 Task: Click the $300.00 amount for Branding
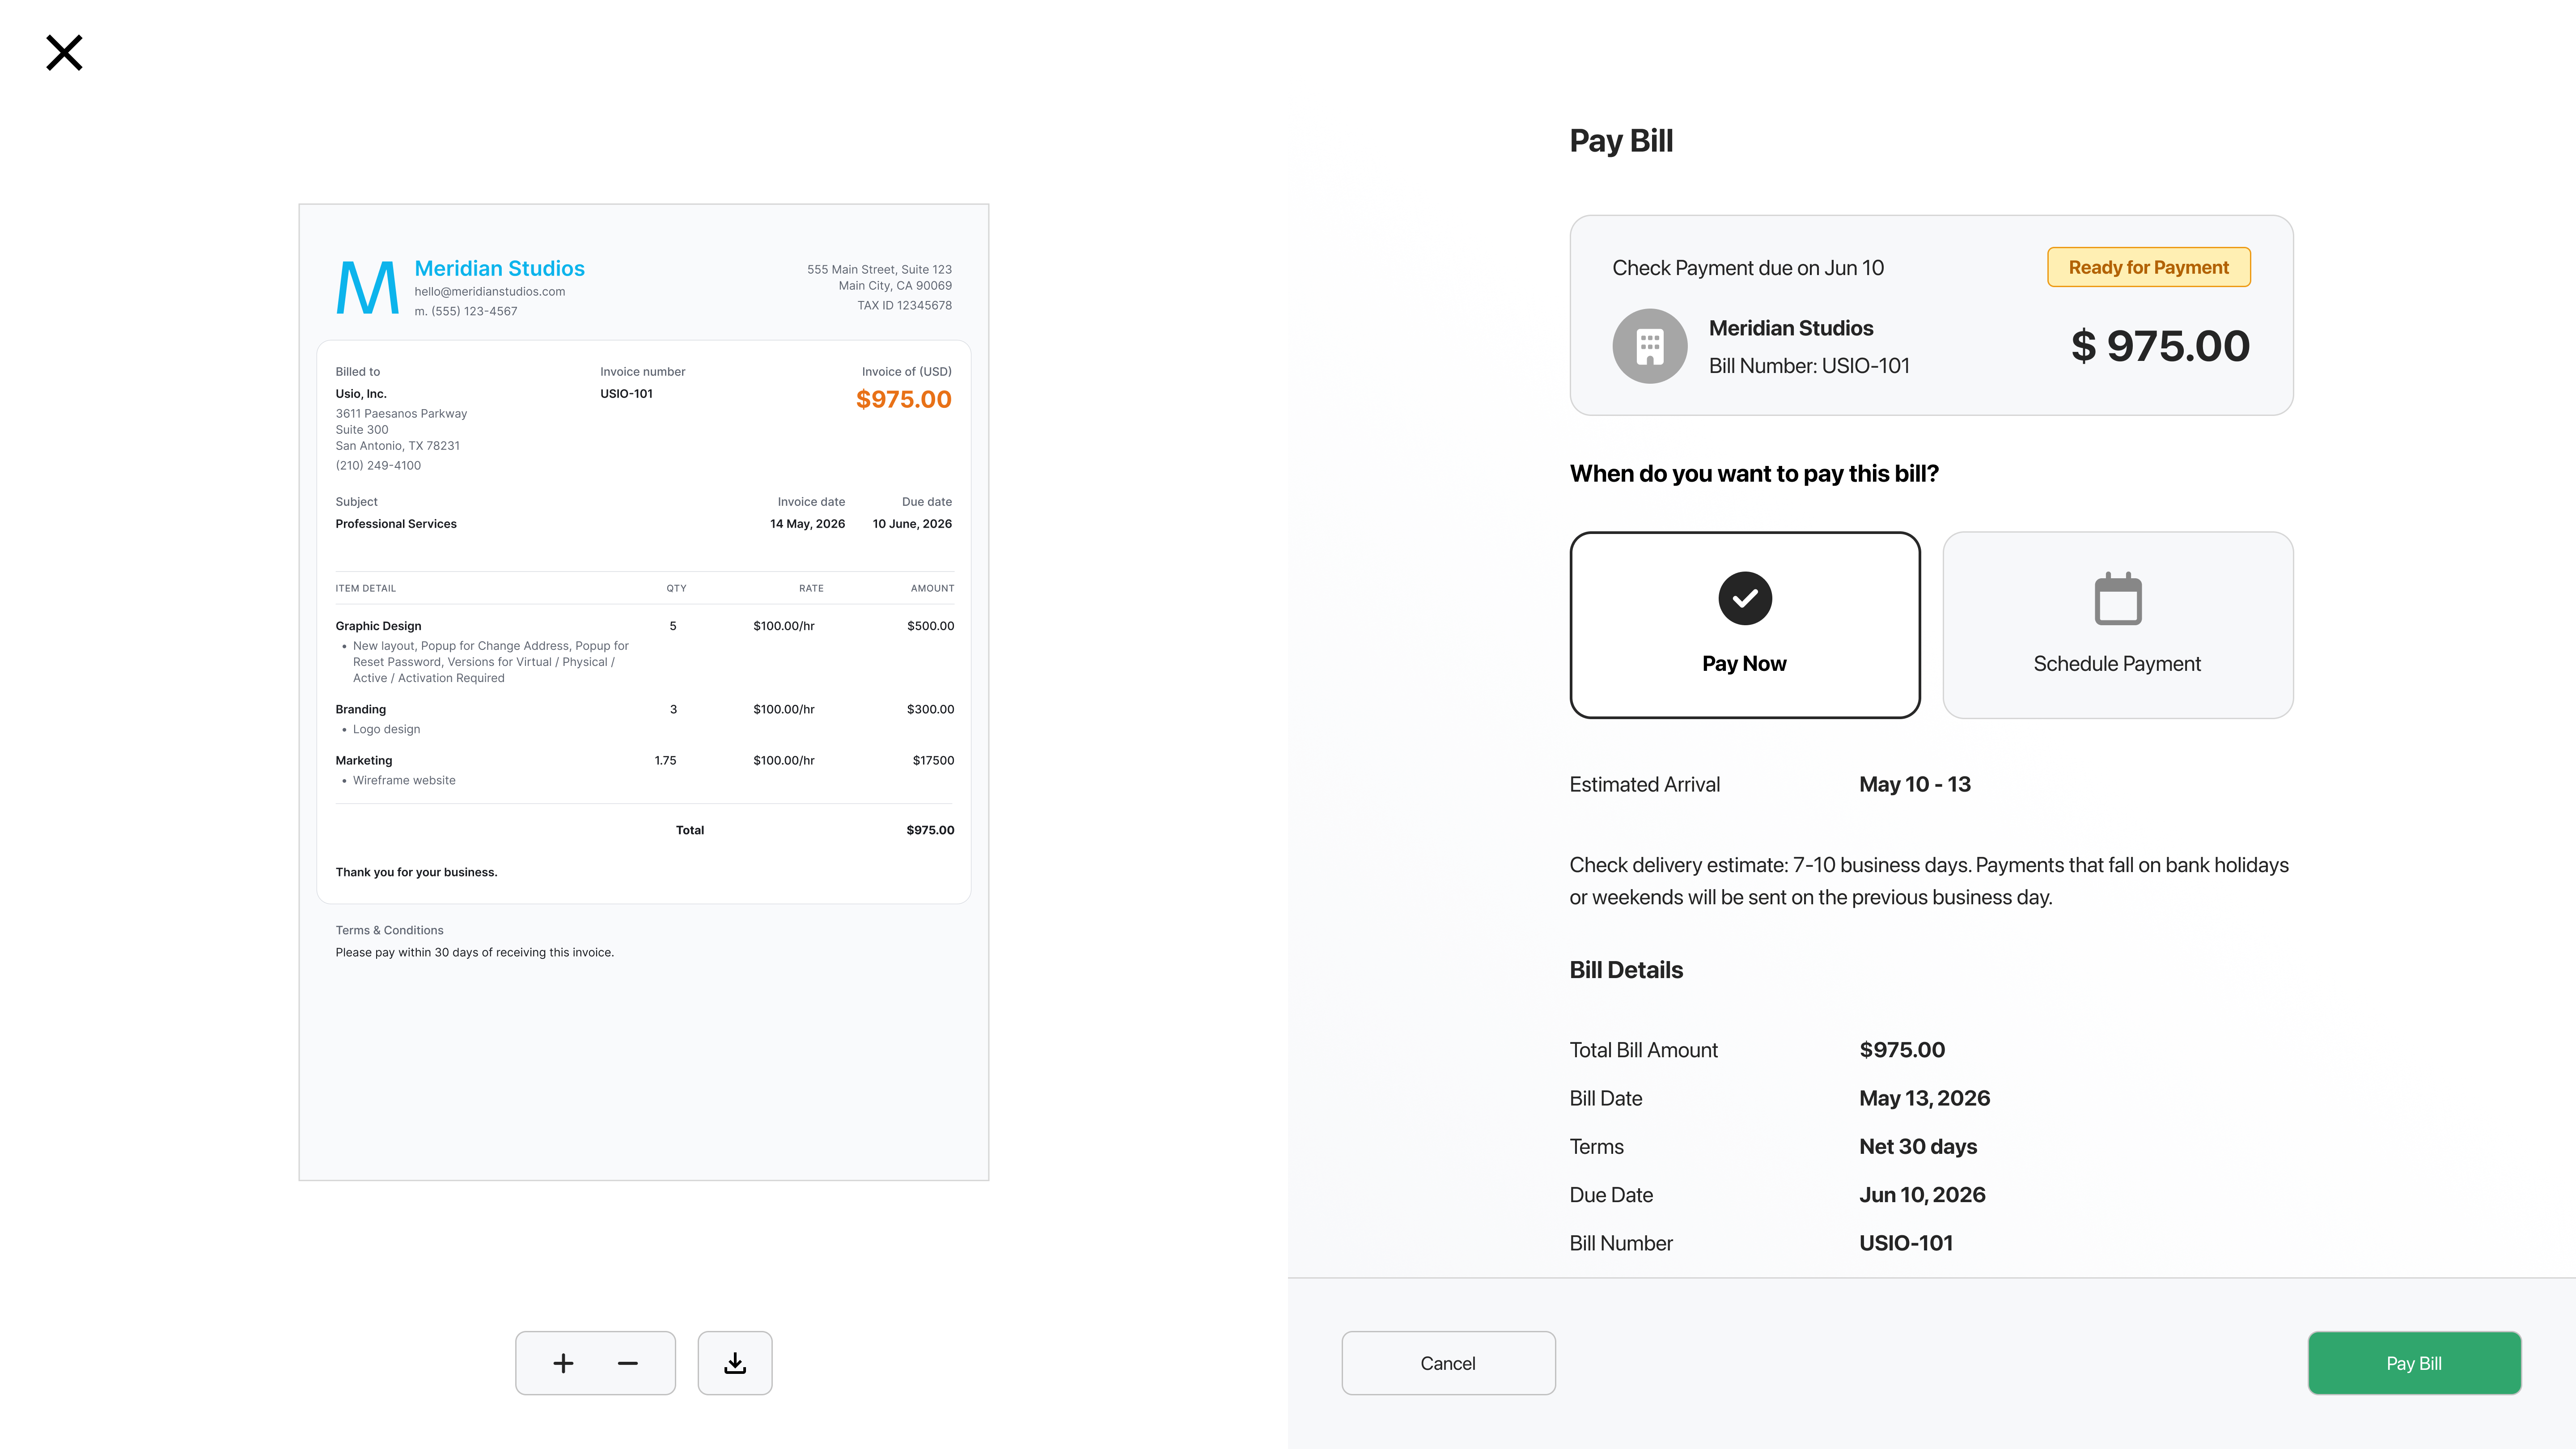point(930,709)
